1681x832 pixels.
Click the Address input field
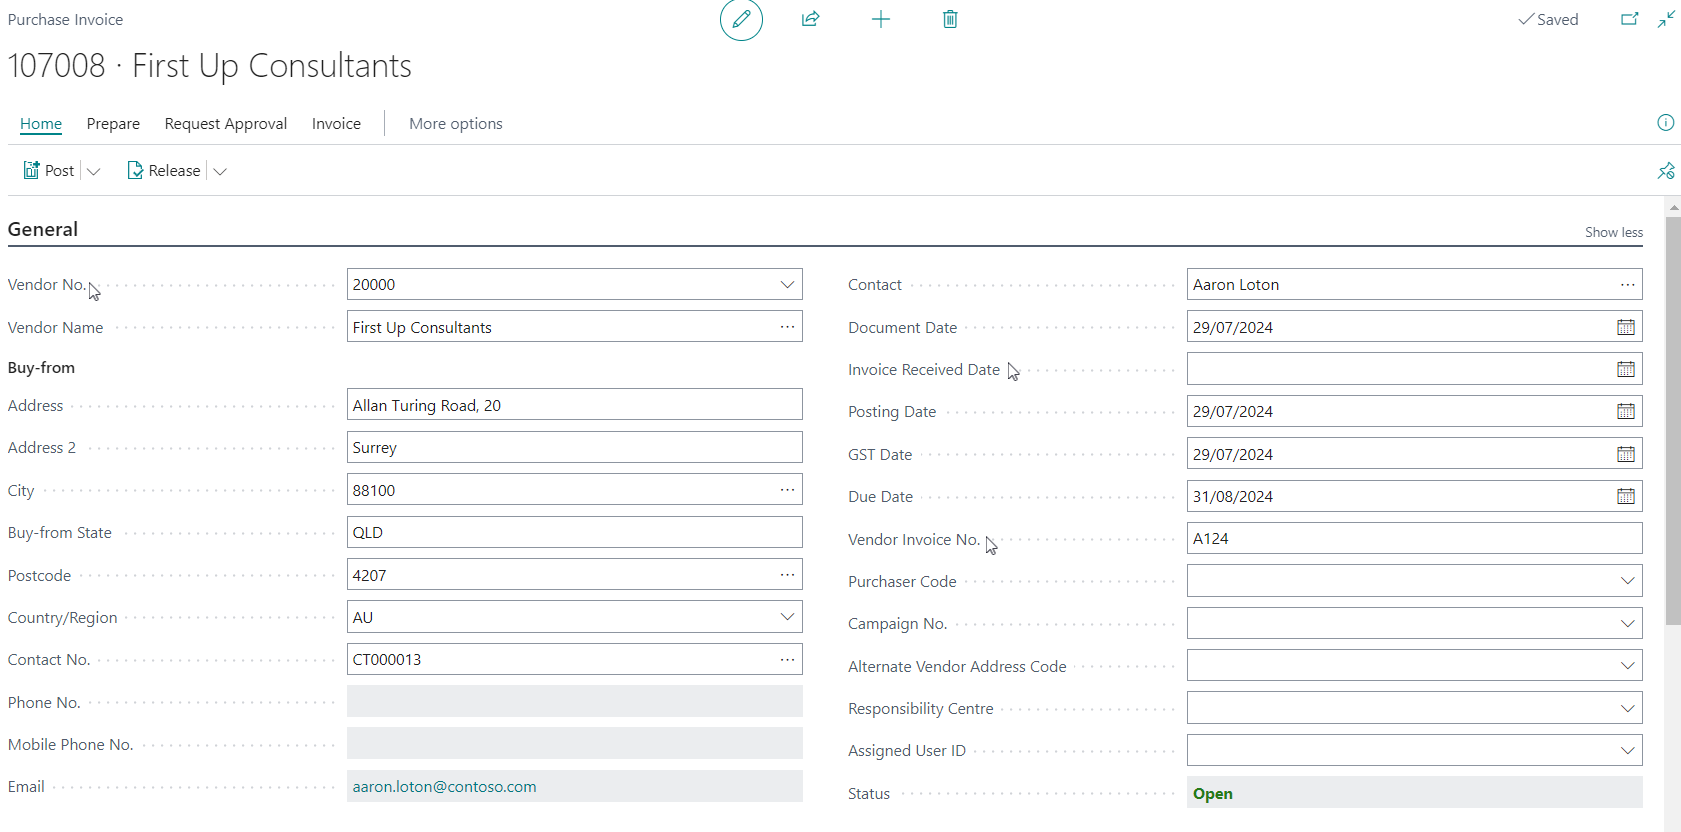[574, 405]
